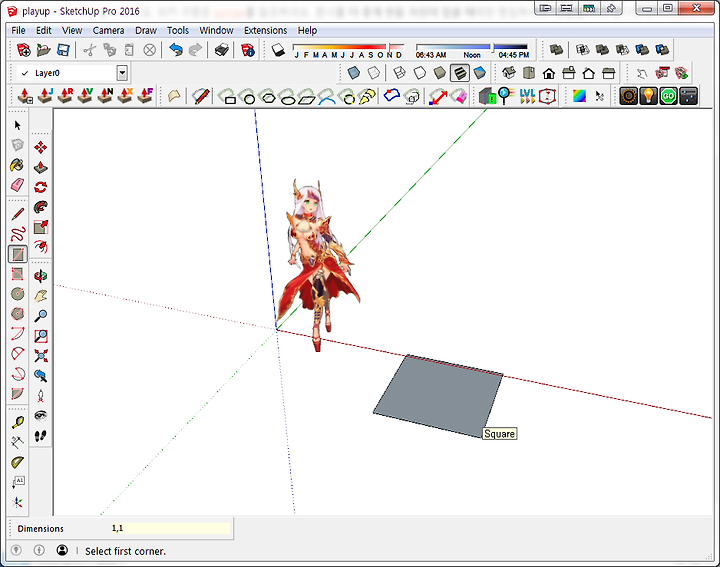Select the Look Around eye tool

pos(40,415)
